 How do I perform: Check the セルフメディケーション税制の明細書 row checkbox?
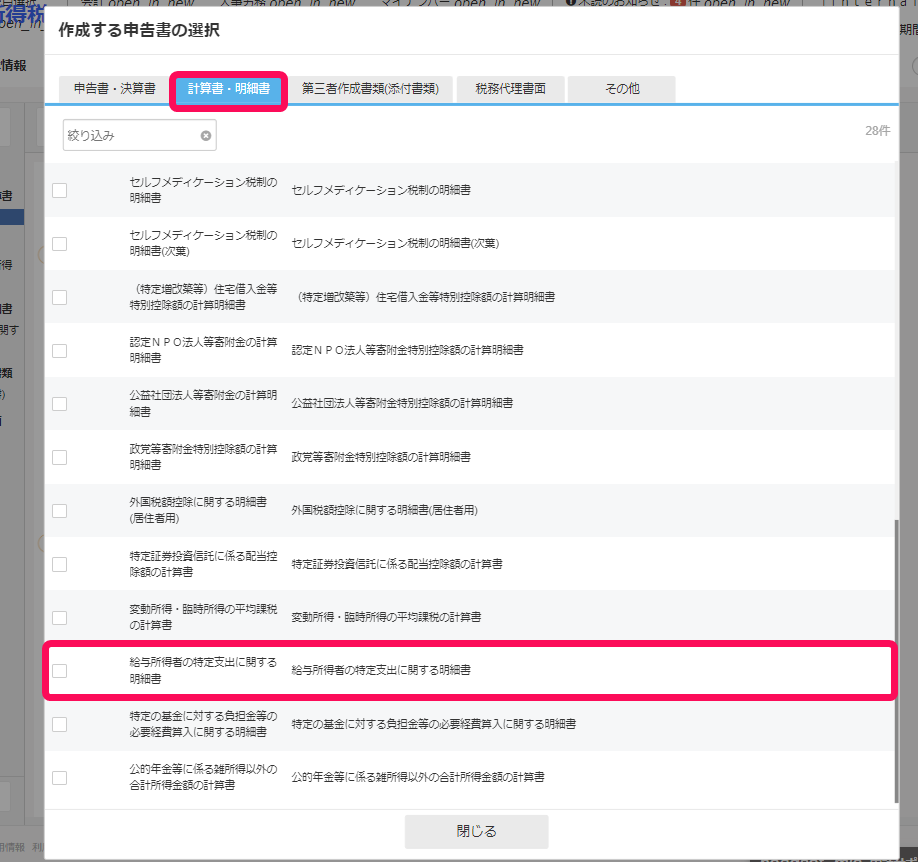pos(60,190)
